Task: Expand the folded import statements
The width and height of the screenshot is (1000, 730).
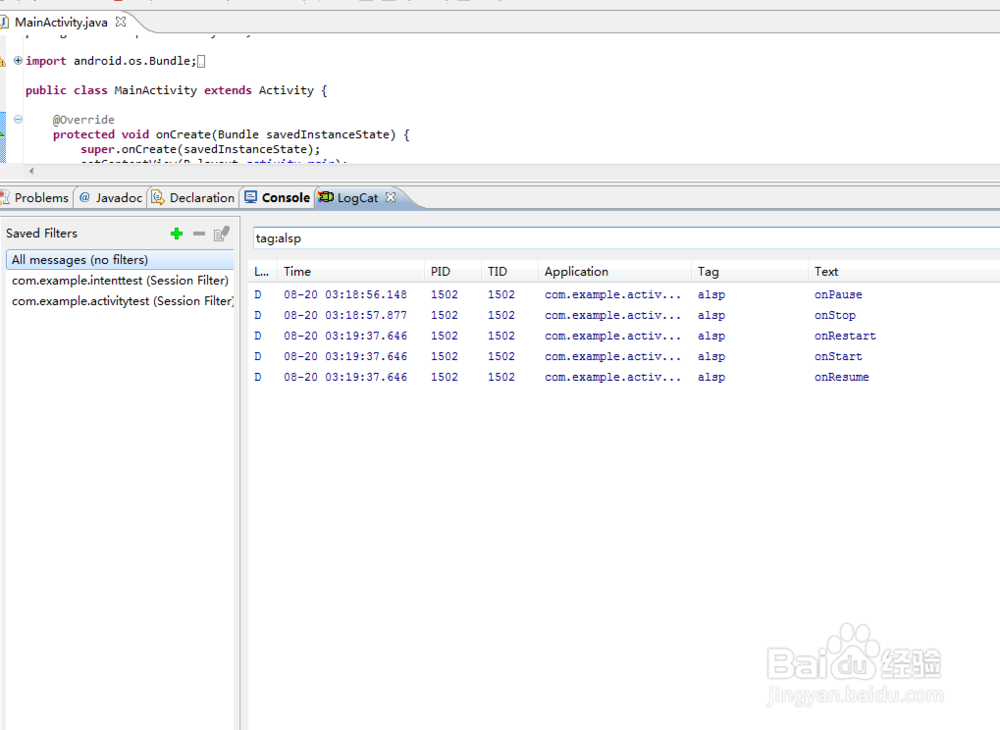Action: click(x=18, y=61)
